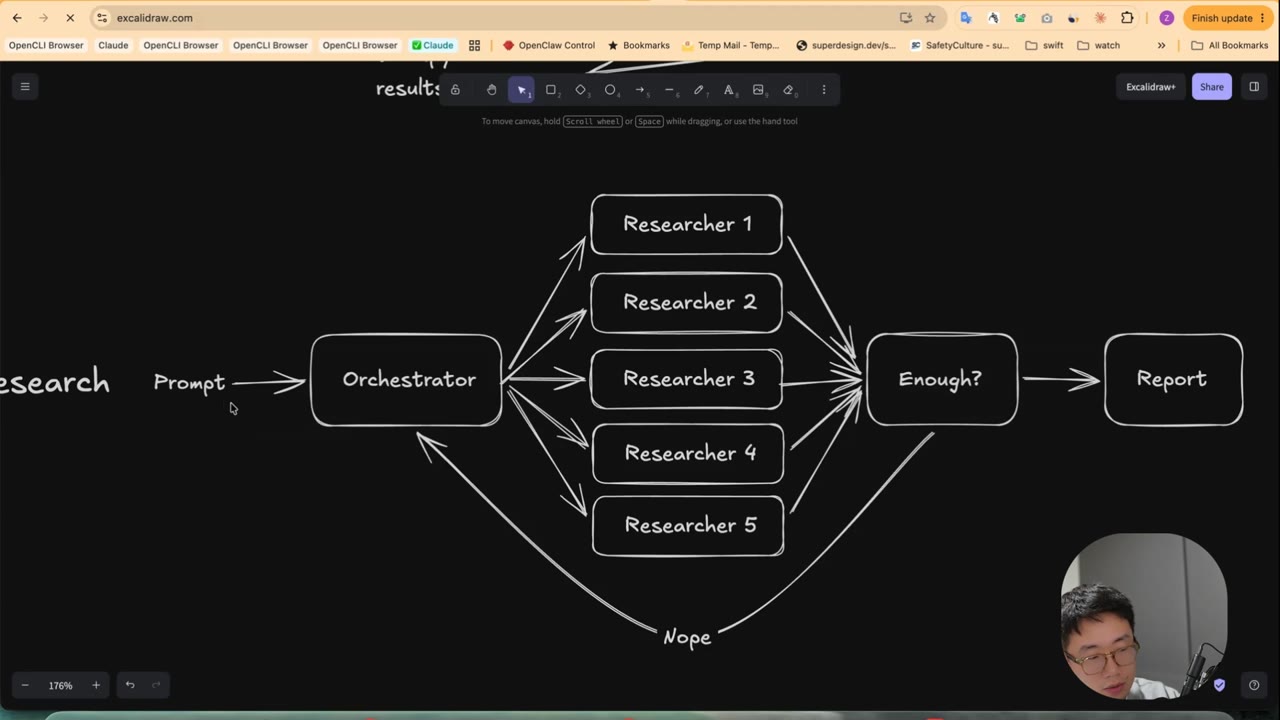Select the Hand panning tool
1280x720 pixels.
(x=491, y=90)
